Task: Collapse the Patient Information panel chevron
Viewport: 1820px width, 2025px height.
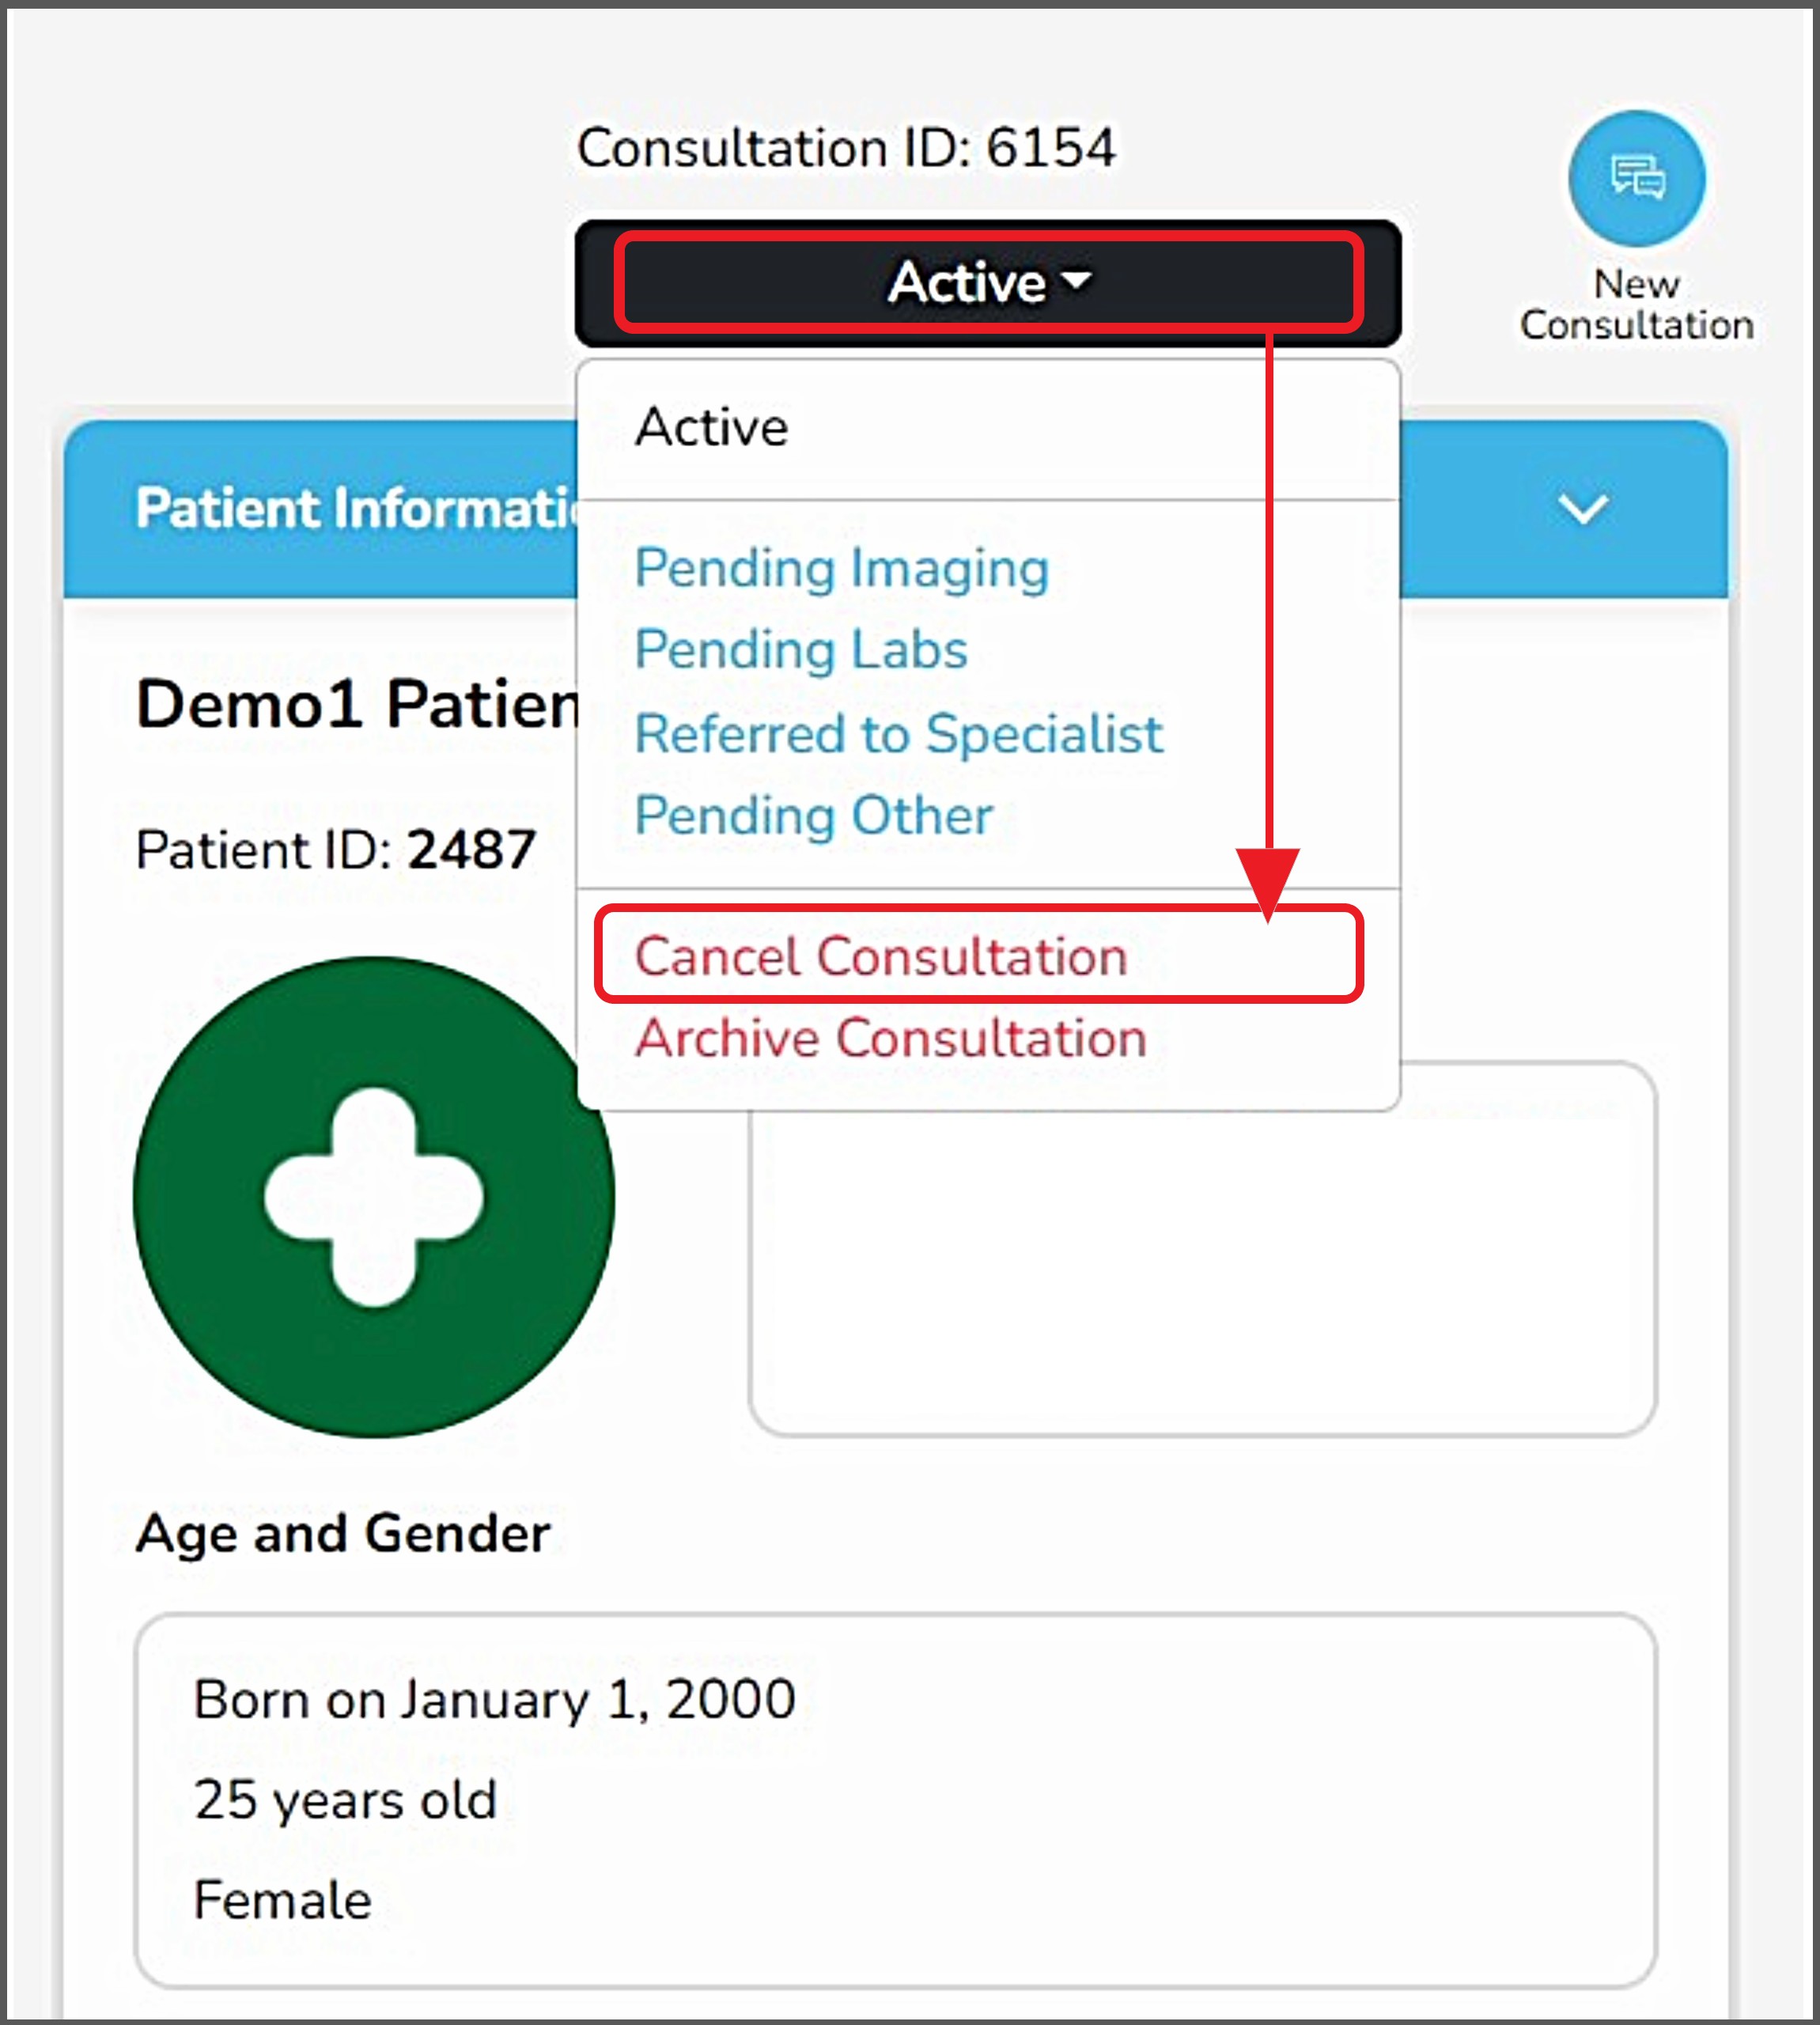Action: point(1582,509)
